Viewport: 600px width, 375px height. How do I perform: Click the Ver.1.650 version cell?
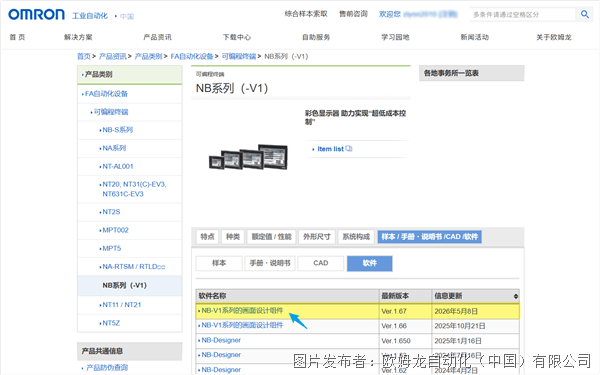click(405, 341)
